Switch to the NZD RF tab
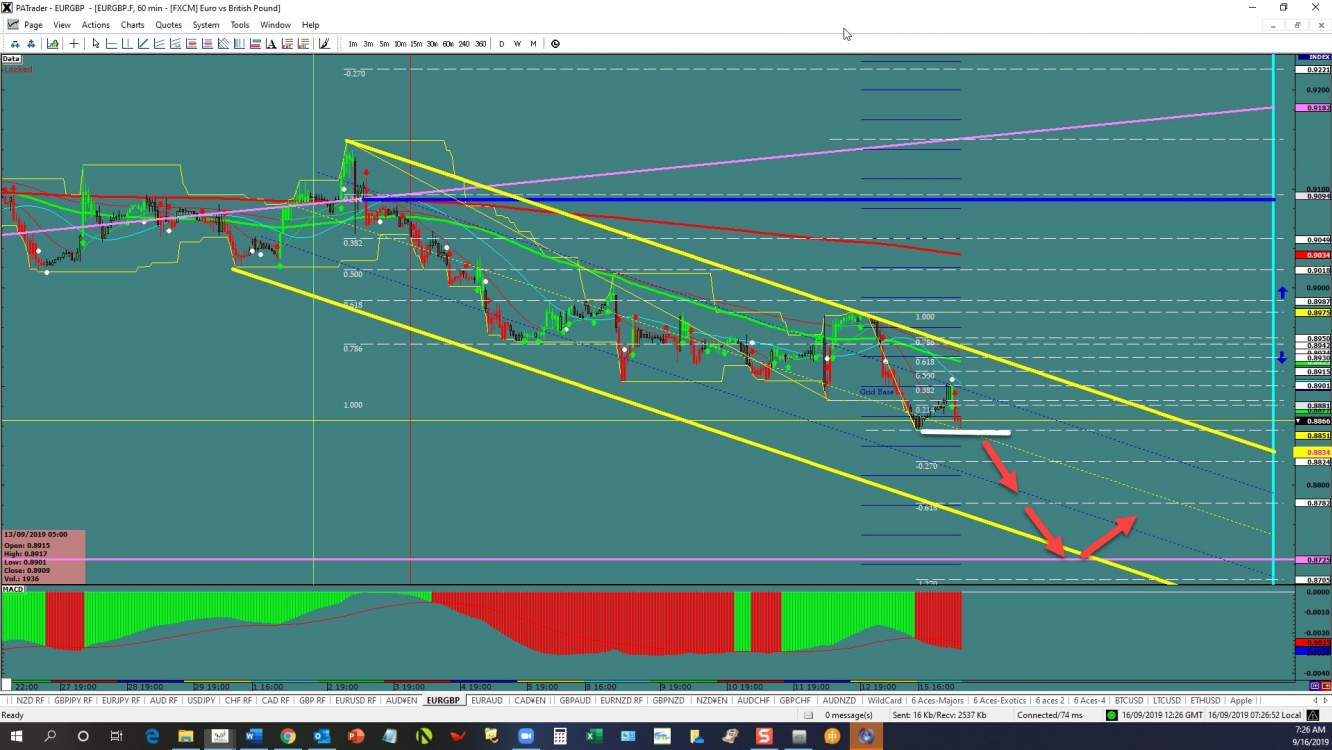Viewport: 1332px width, 750px height. pos(30,701)
